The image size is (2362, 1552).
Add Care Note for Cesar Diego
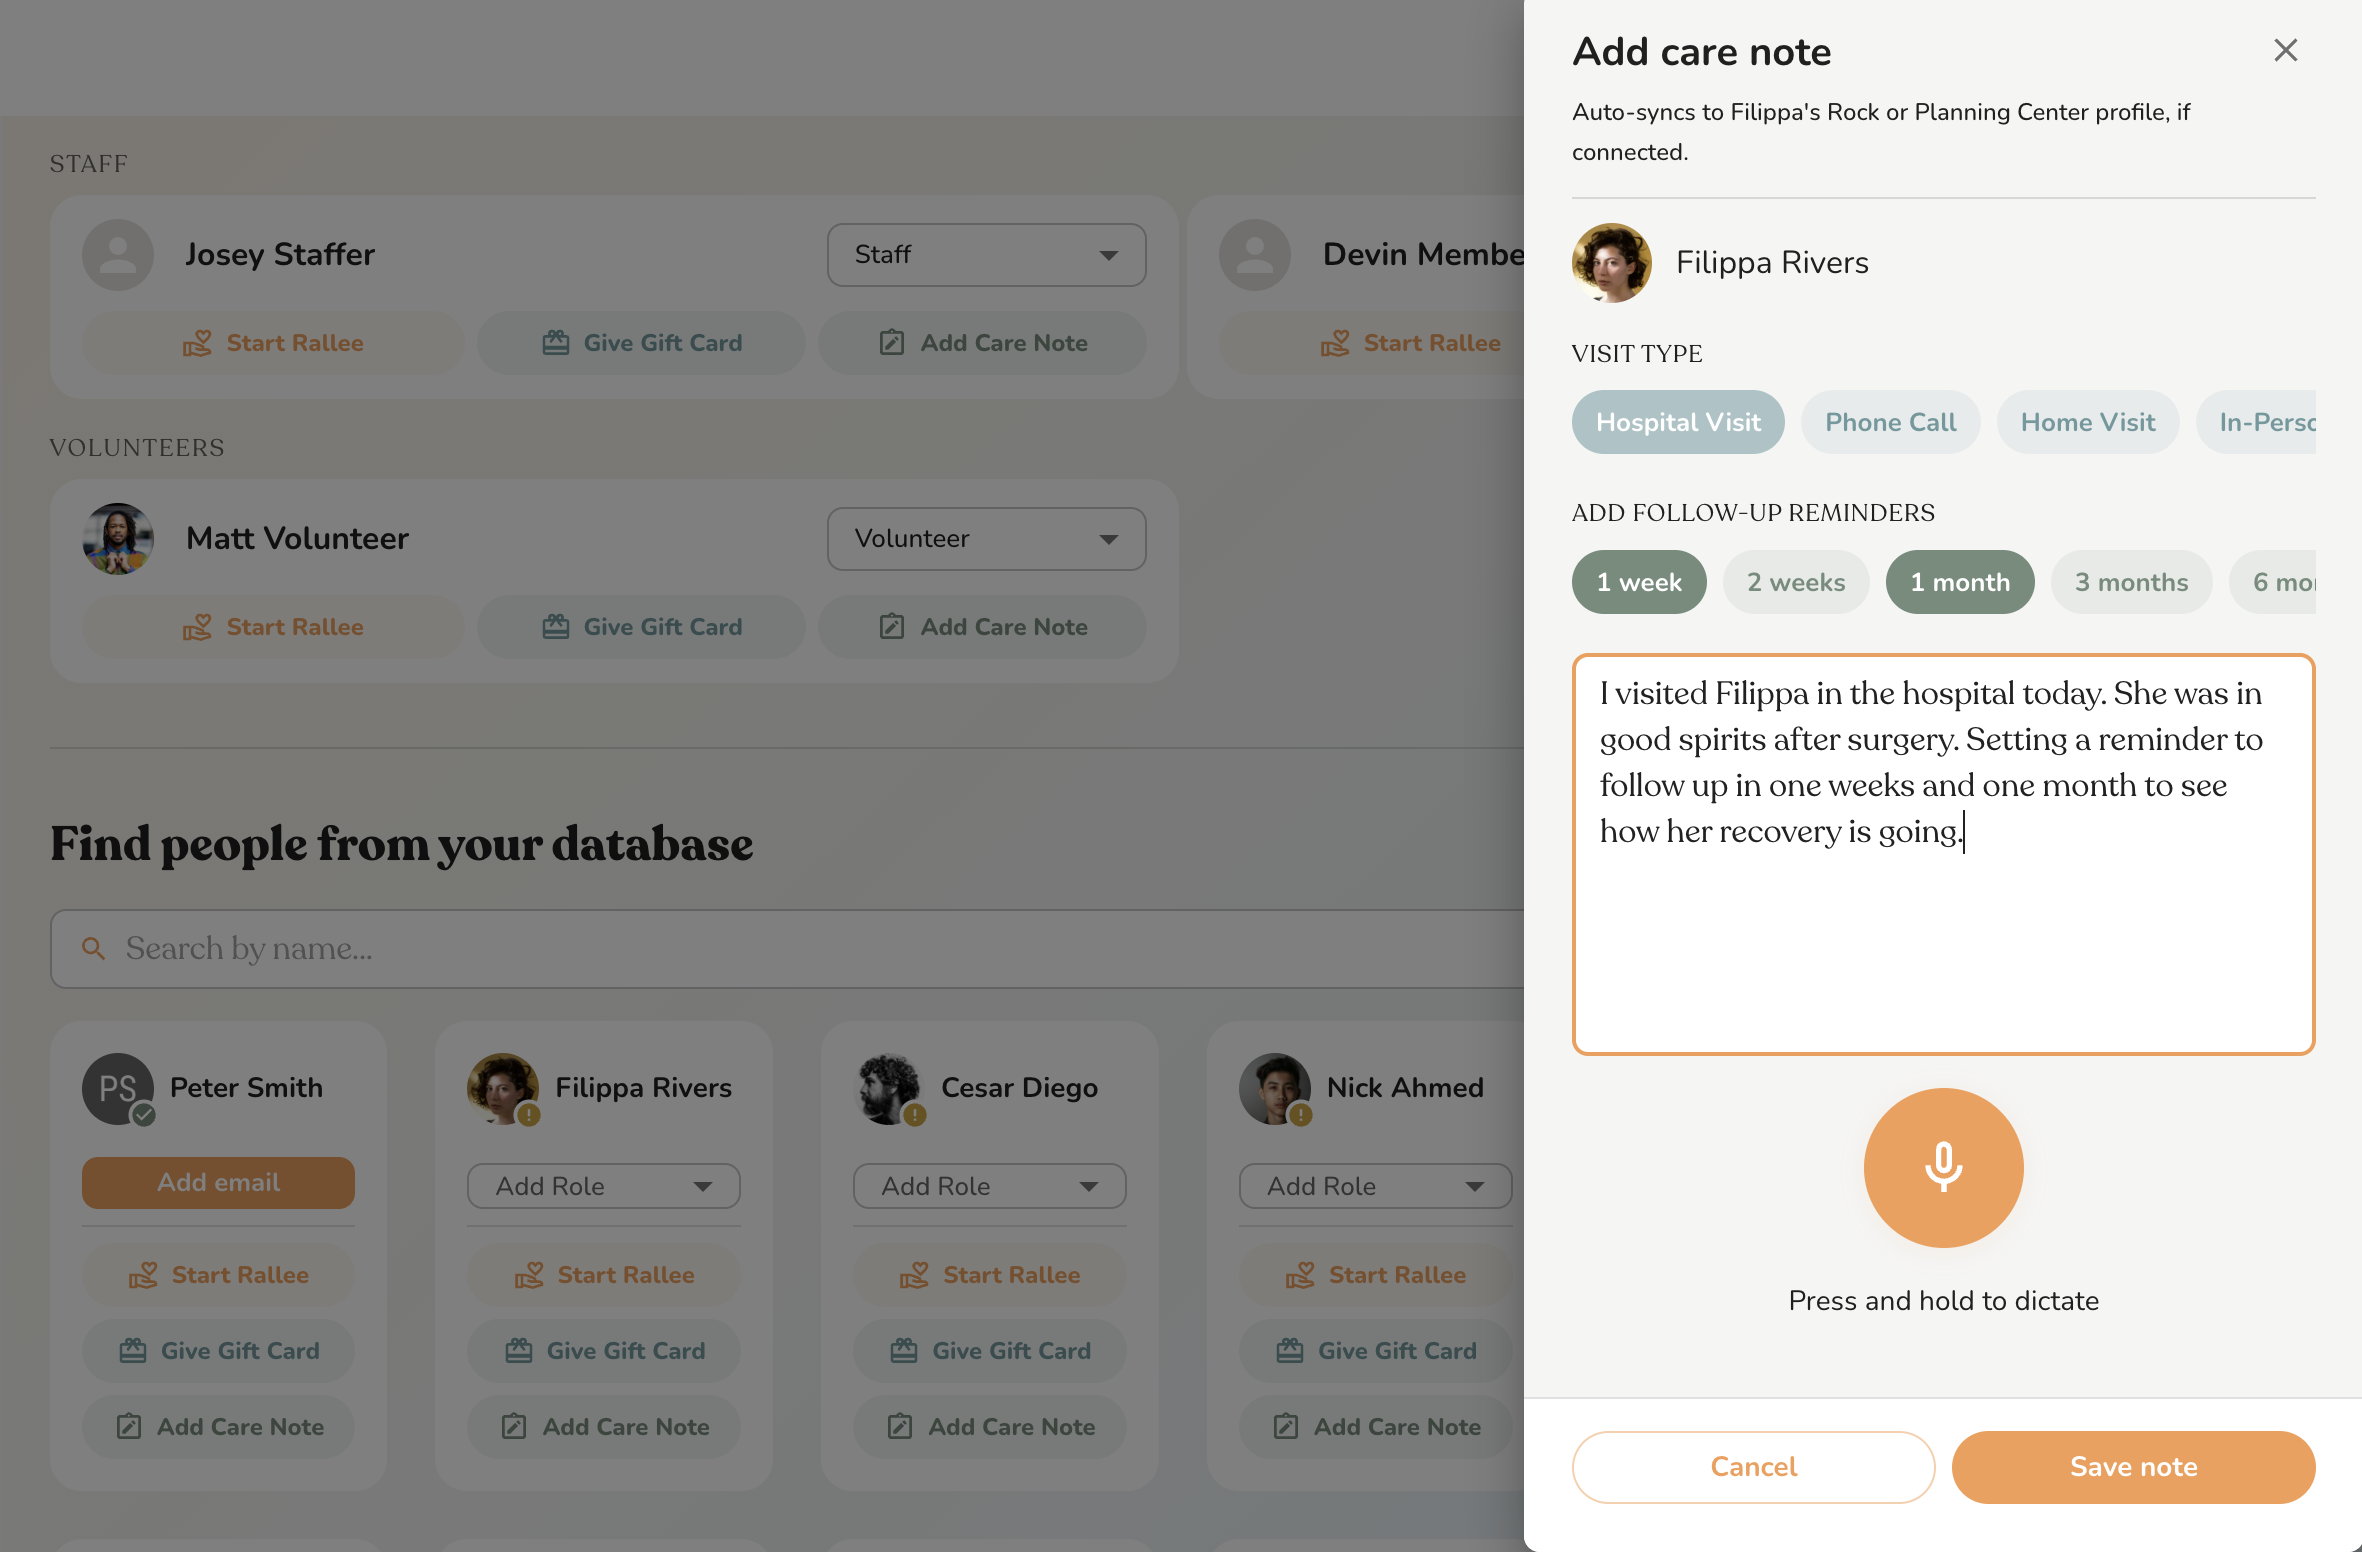[x=989, y=1427]
